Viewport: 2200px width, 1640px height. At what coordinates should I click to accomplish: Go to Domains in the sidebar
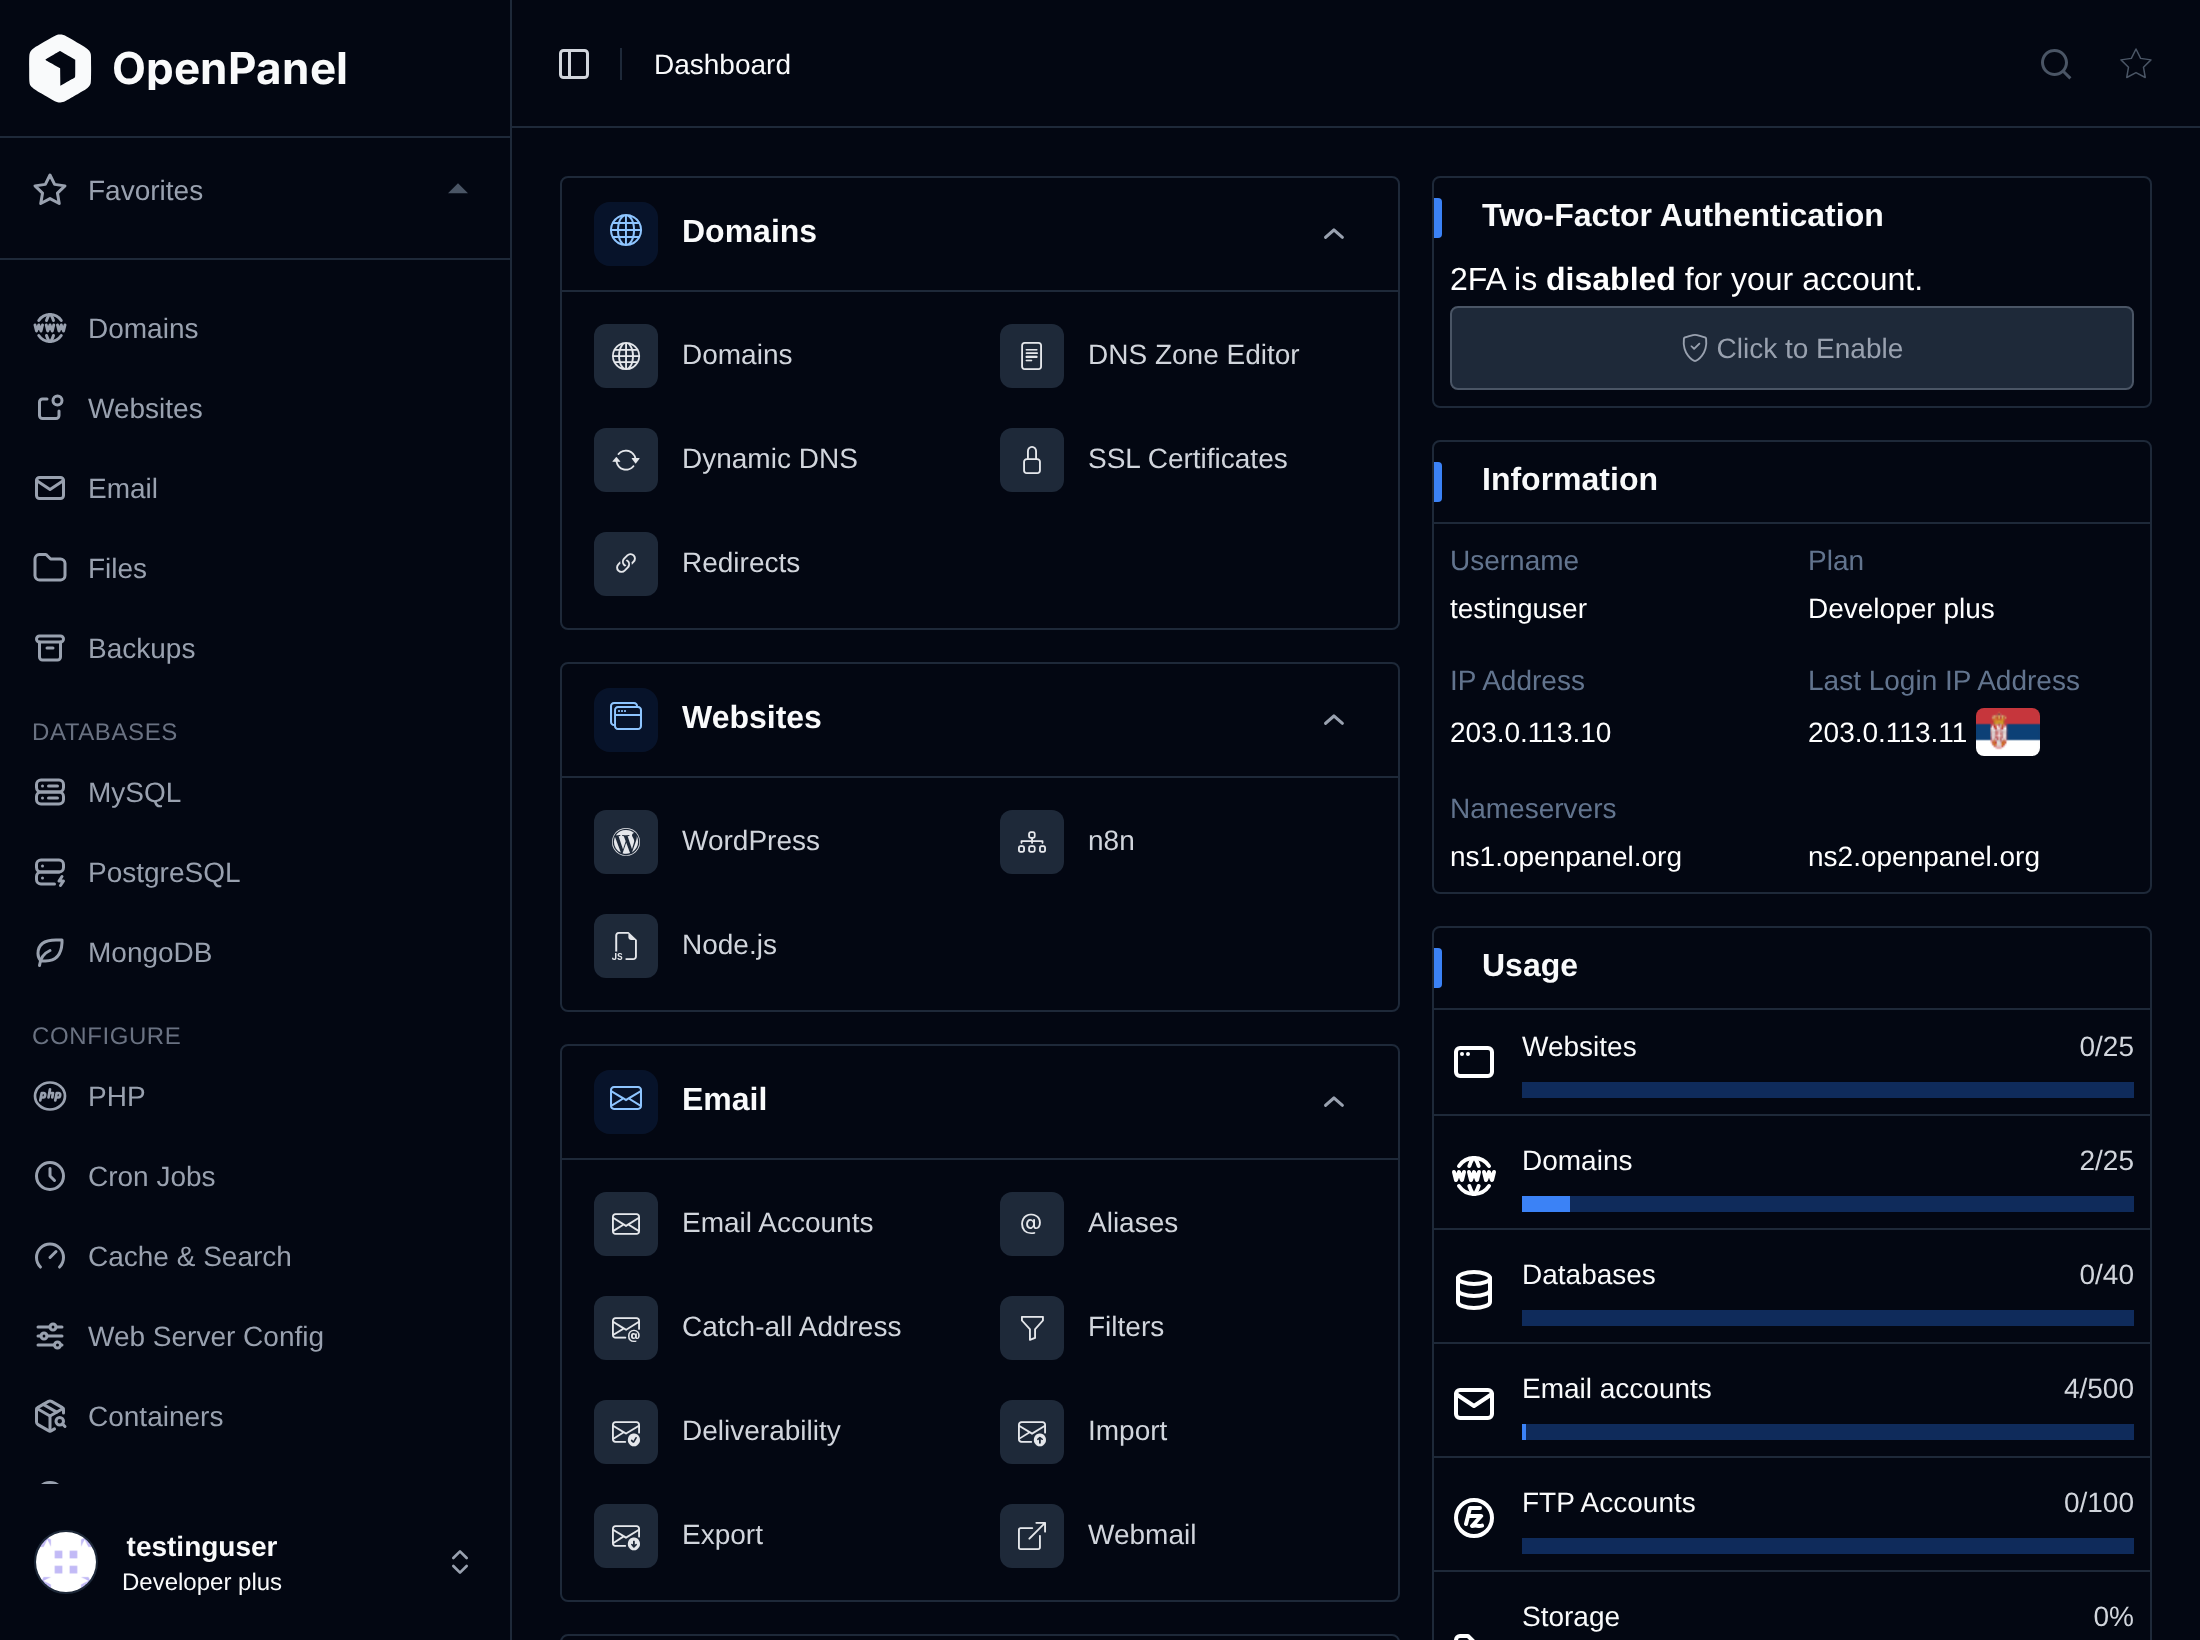255,328
